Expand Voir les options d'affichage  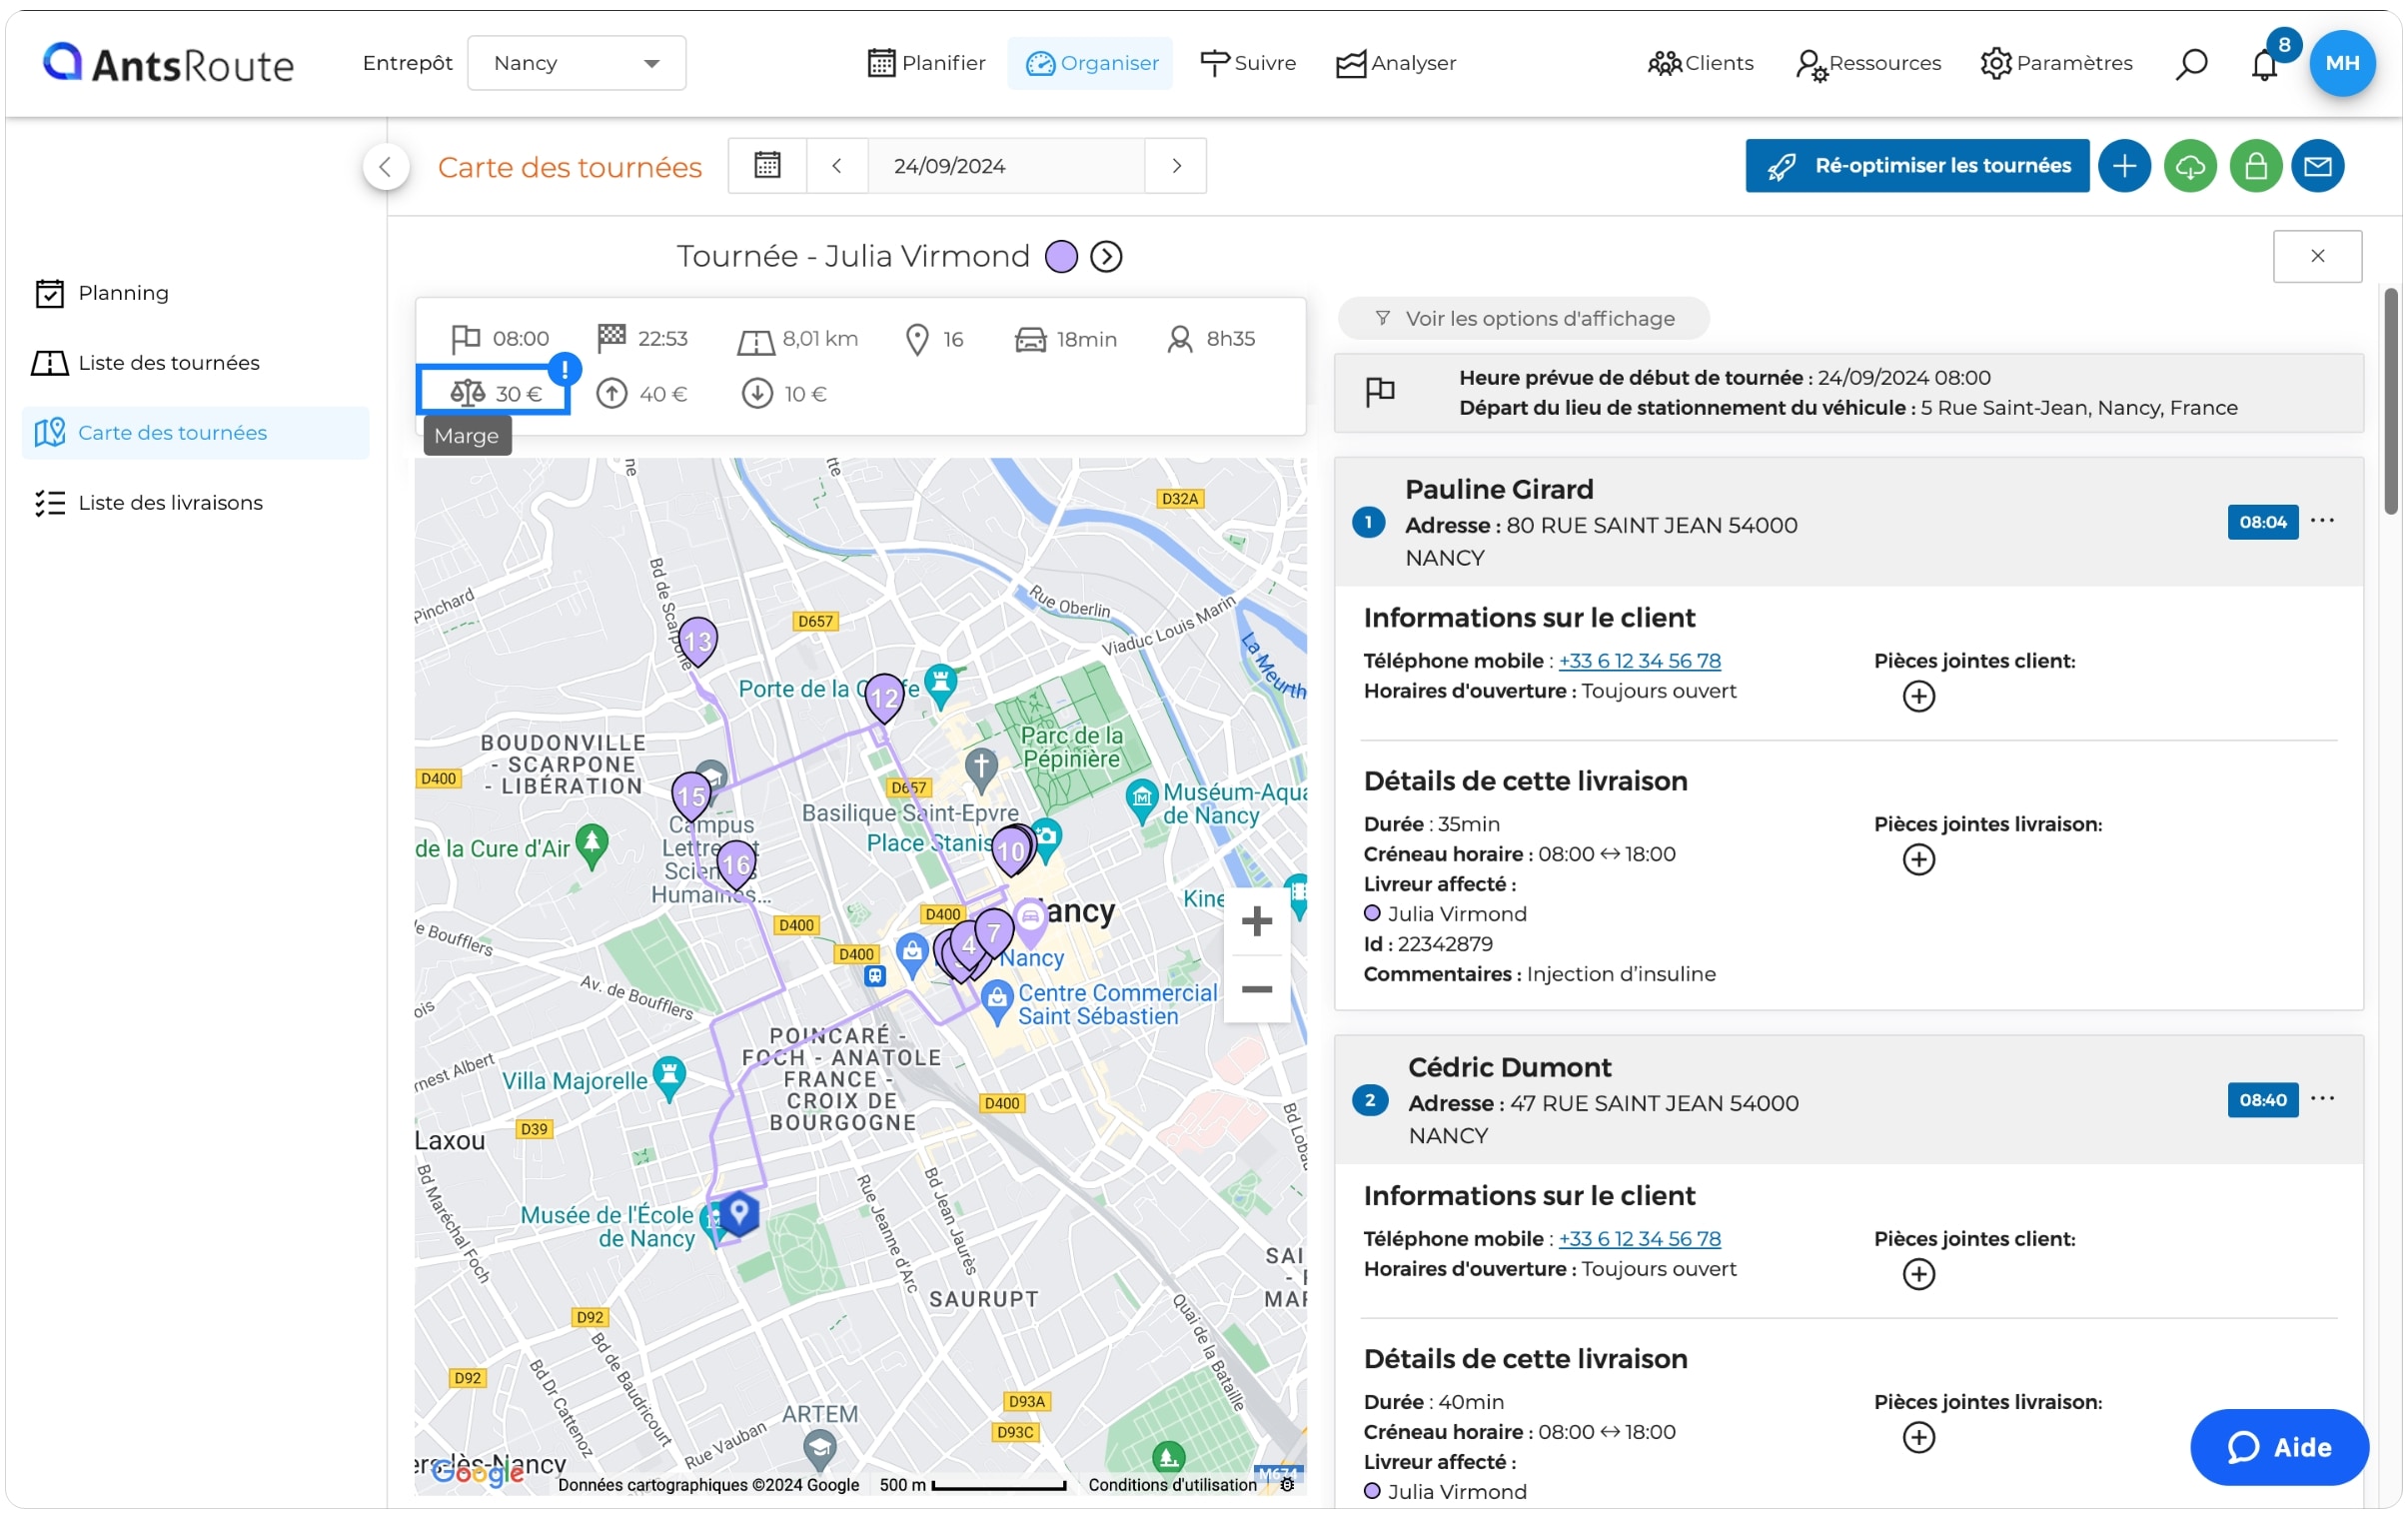pos(1524,319)
